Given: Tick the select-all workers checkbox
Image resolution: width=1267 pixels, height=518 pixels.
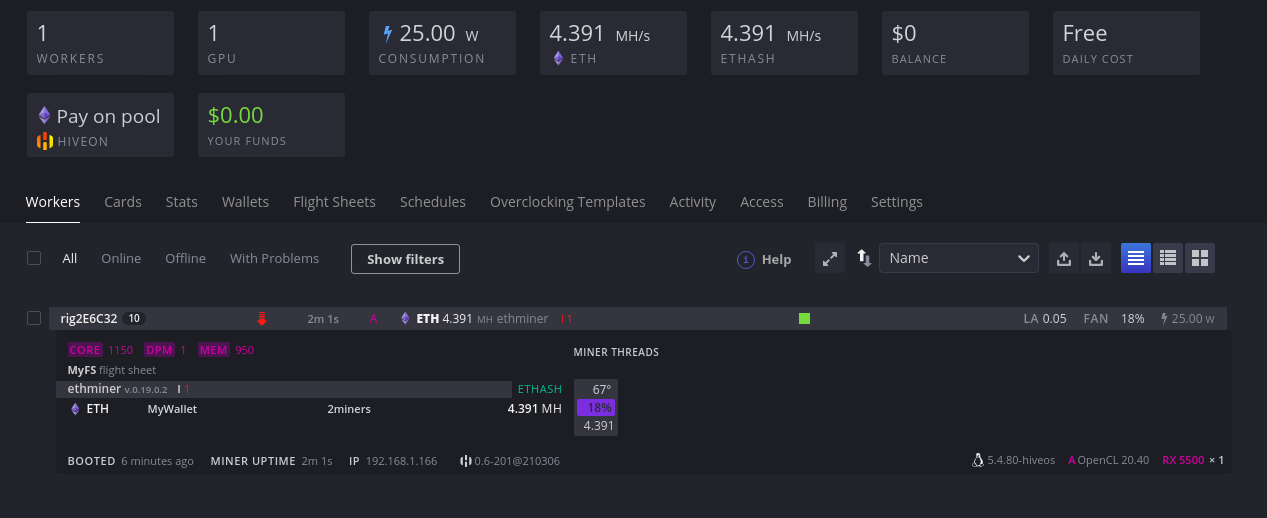Looking at the screenshot, I should coord(34,258).
